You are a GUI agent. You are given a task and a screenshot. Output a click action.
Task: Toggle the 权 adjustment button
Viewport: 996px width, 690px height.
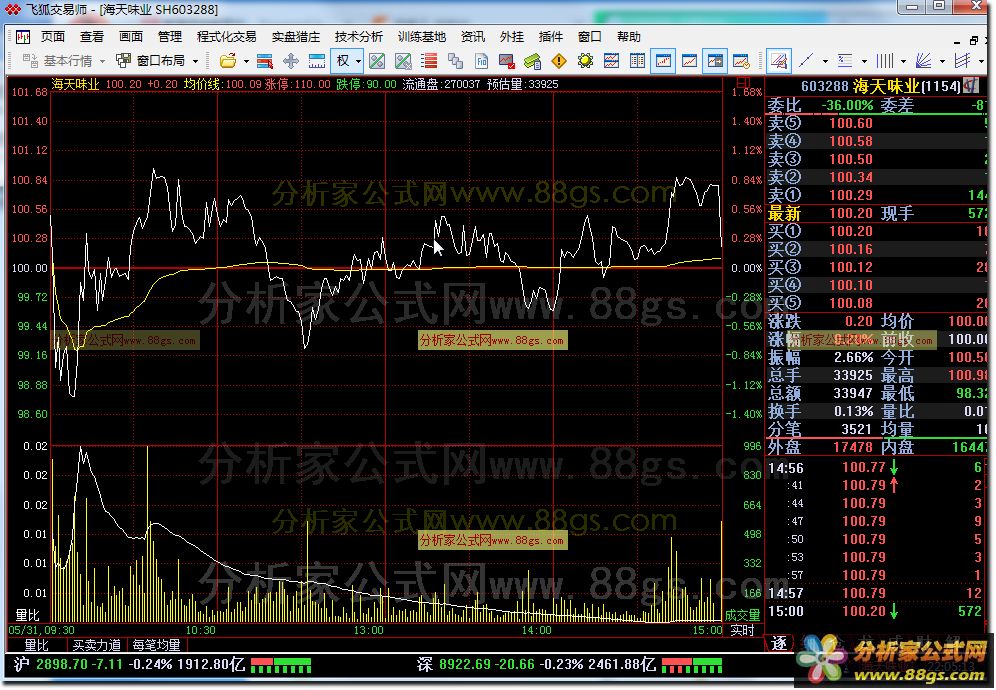343,61
